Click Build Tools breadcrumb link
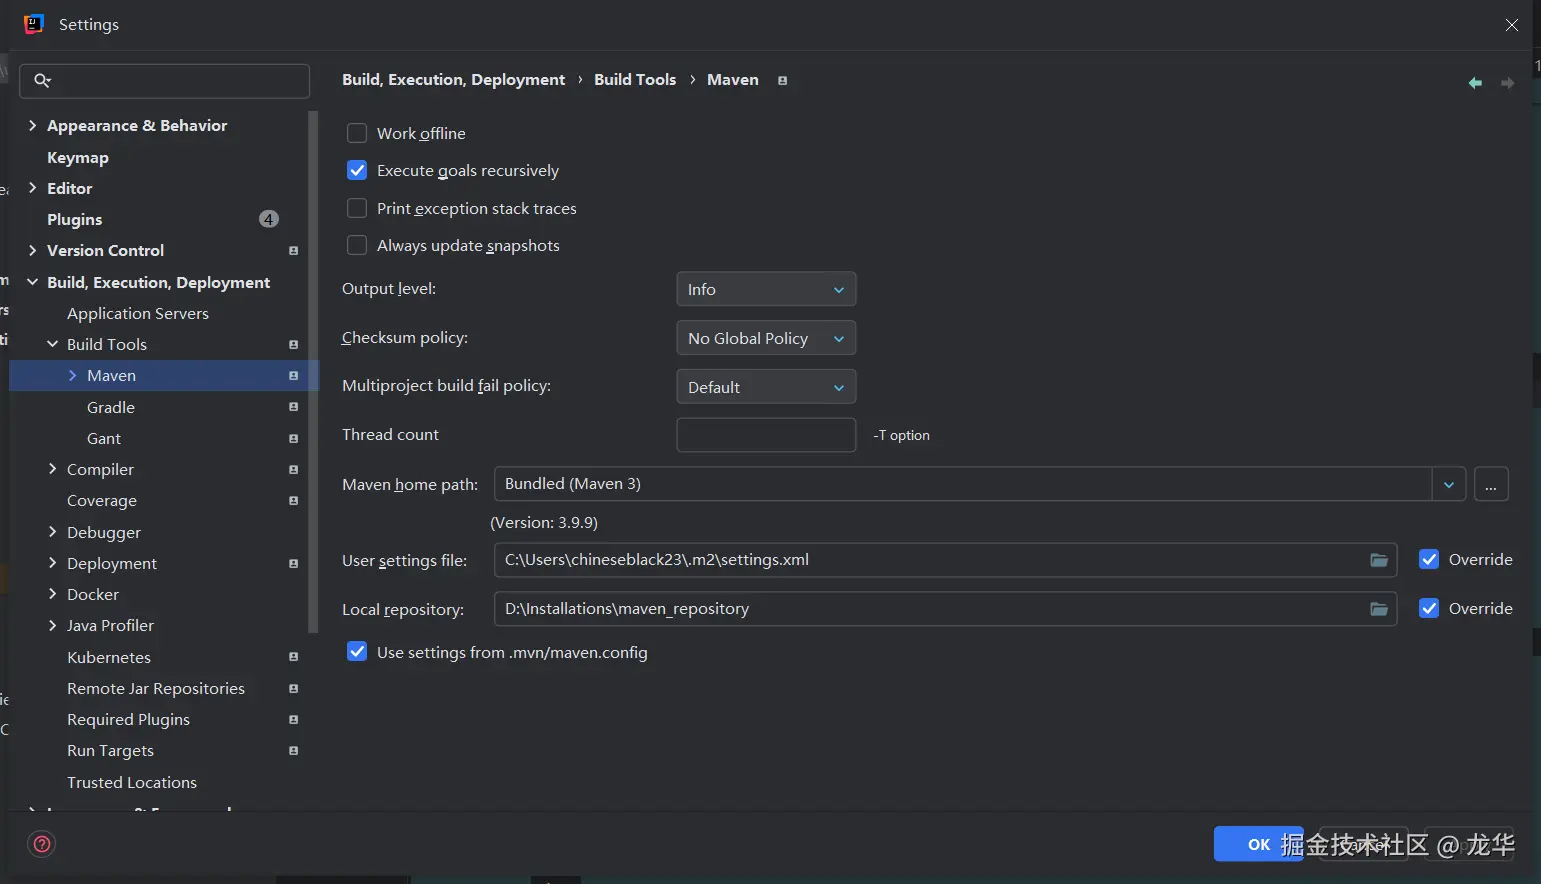Screen dimensions: 1541x884 click(x=635, y=80)
